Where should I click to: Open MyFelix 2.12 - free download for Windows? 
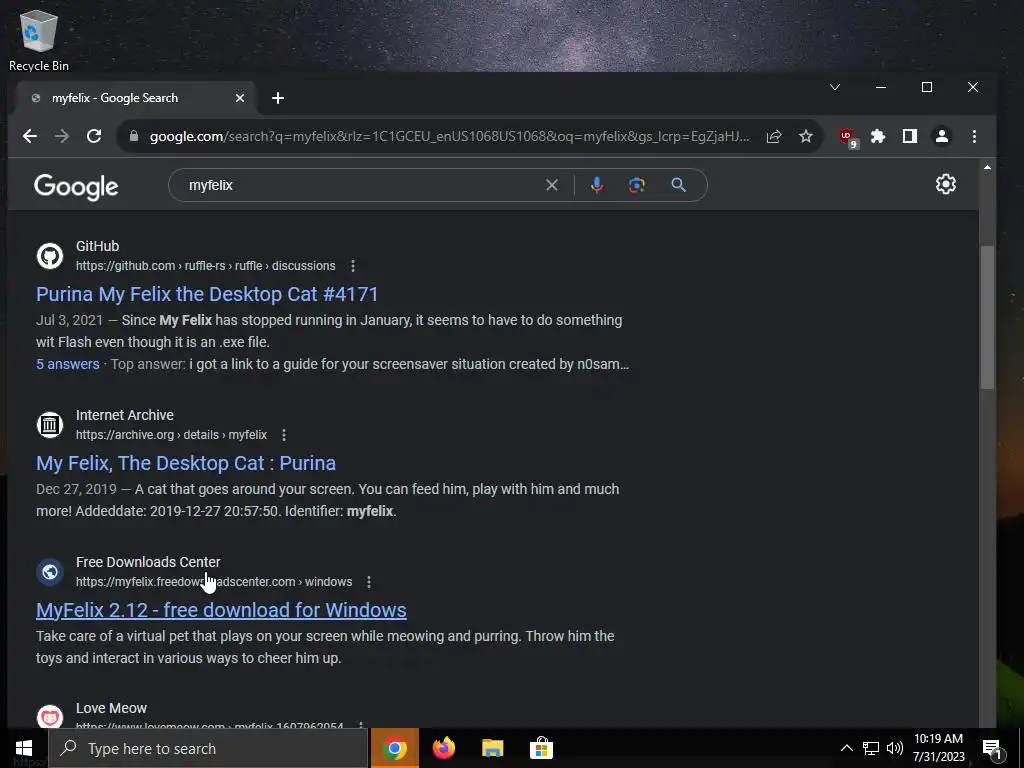[x=221, y=610]
